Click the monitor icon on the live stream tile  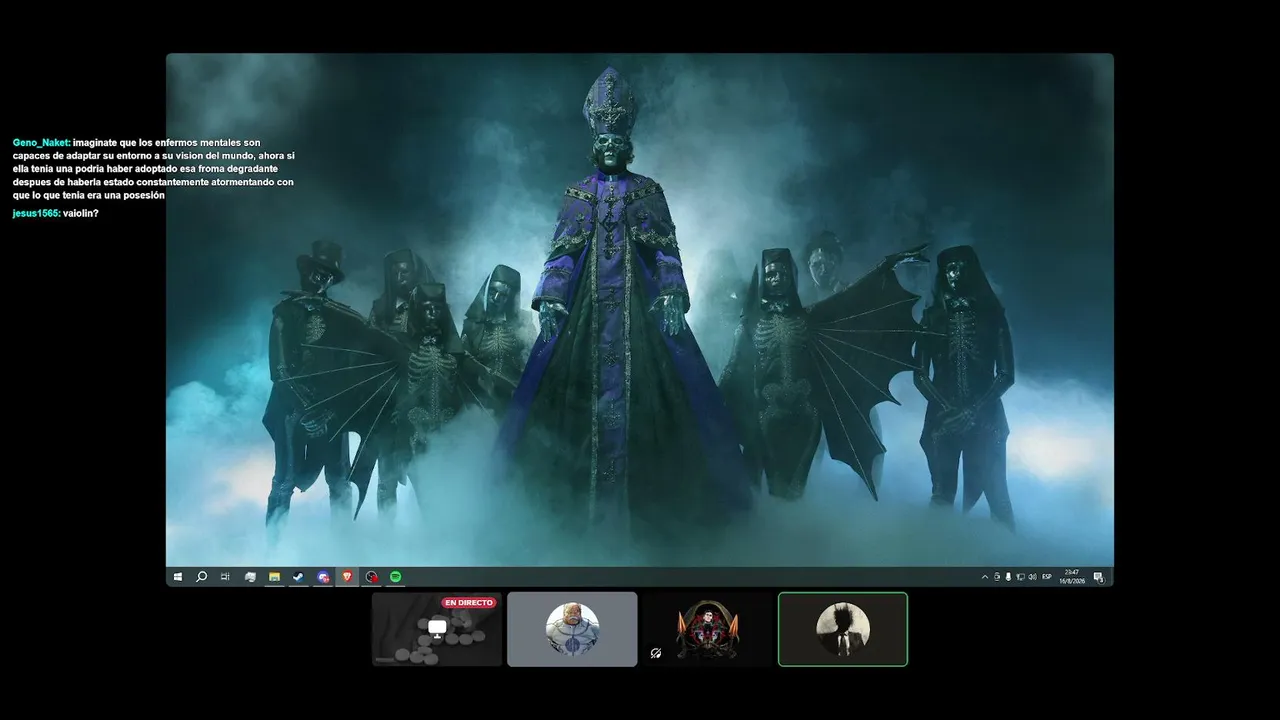[437, 627]
